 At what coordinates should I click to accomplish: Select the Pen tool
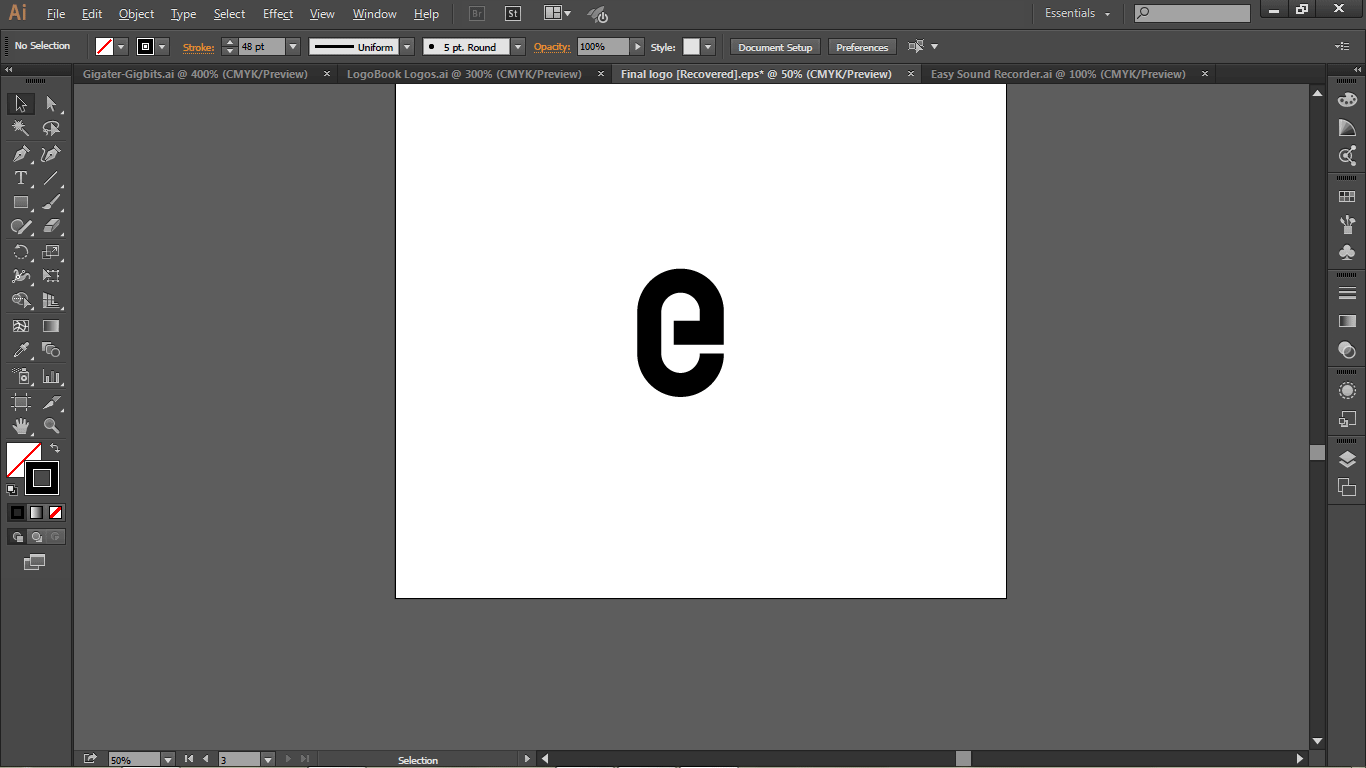pyautogui.click(x=20, y=154)
